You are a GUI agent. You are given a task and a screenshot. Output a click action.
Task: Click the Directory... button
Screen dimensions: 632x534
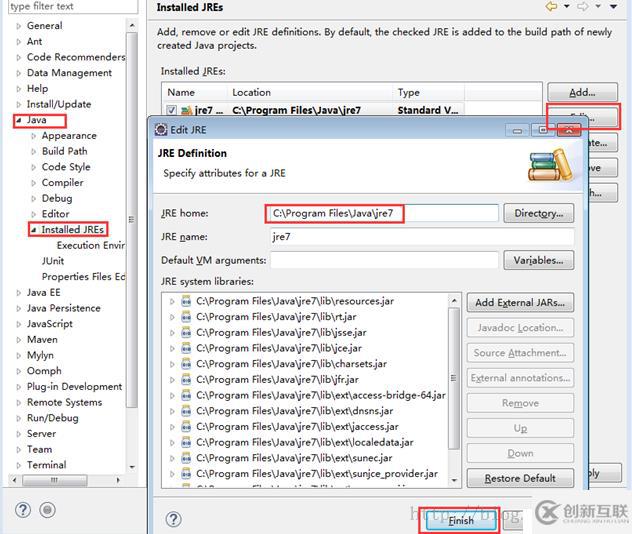(538, 213)
